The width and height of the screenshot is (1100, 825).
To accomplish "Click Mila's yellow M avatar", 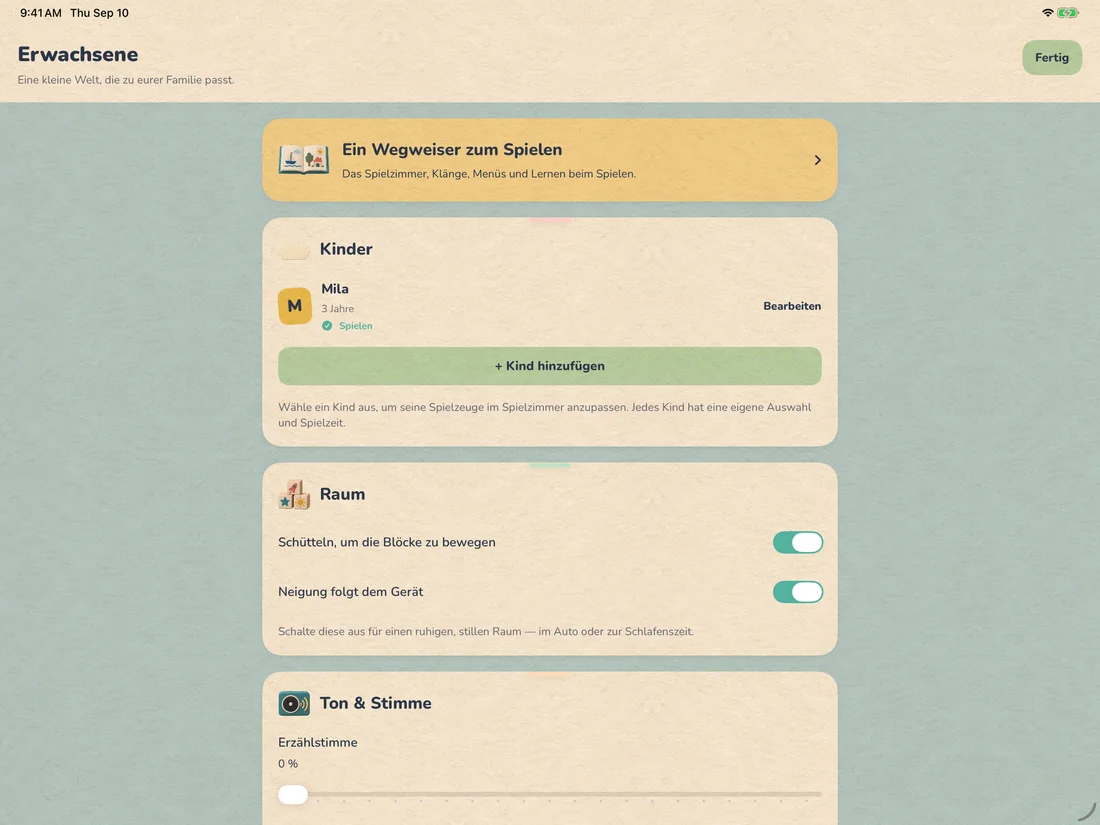I will click(295, 306).
